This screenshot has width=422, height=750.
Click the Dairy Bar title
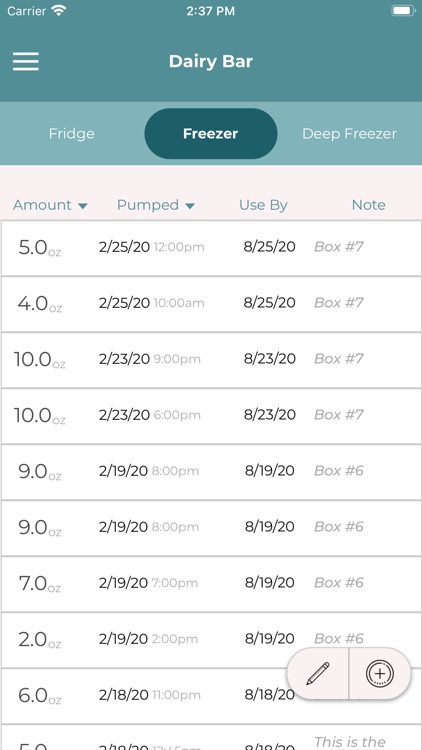(x=211, y=61)
